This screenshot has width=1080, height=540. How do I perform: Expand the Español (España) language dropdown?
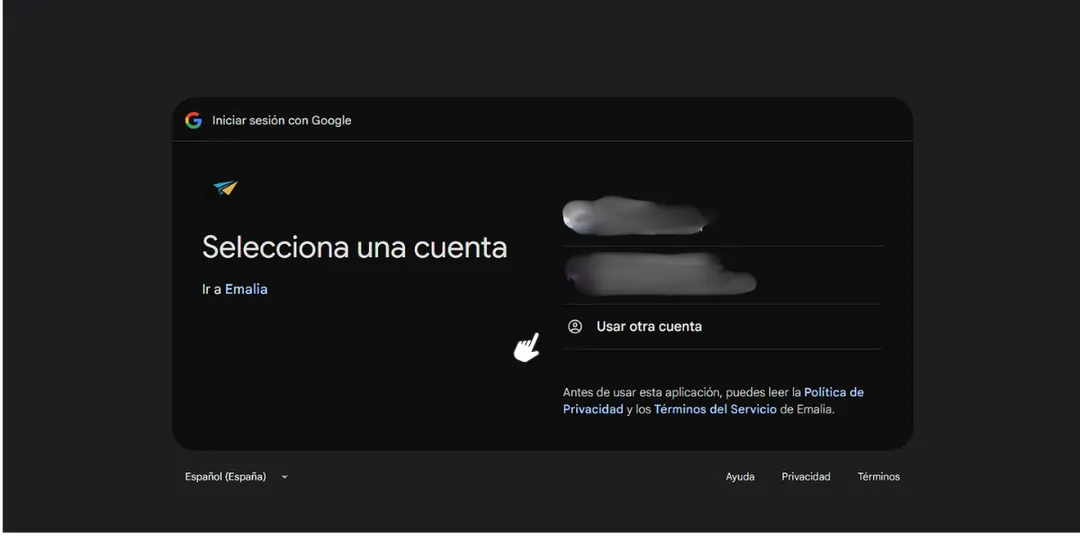pos(236,477)
